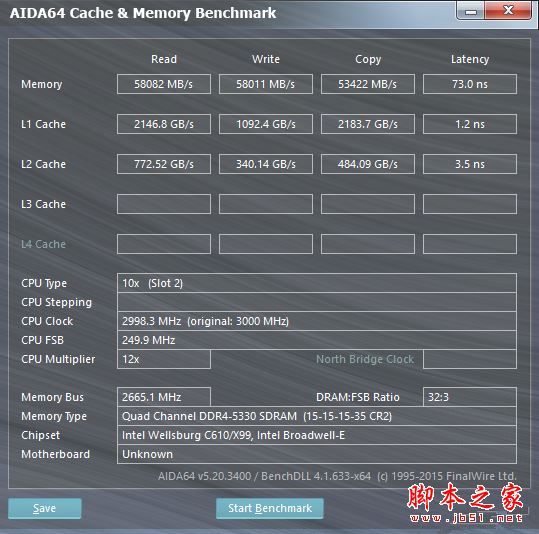
Task: Click the empty L3 Cache Copy field
Action: [x=368, y=204]
